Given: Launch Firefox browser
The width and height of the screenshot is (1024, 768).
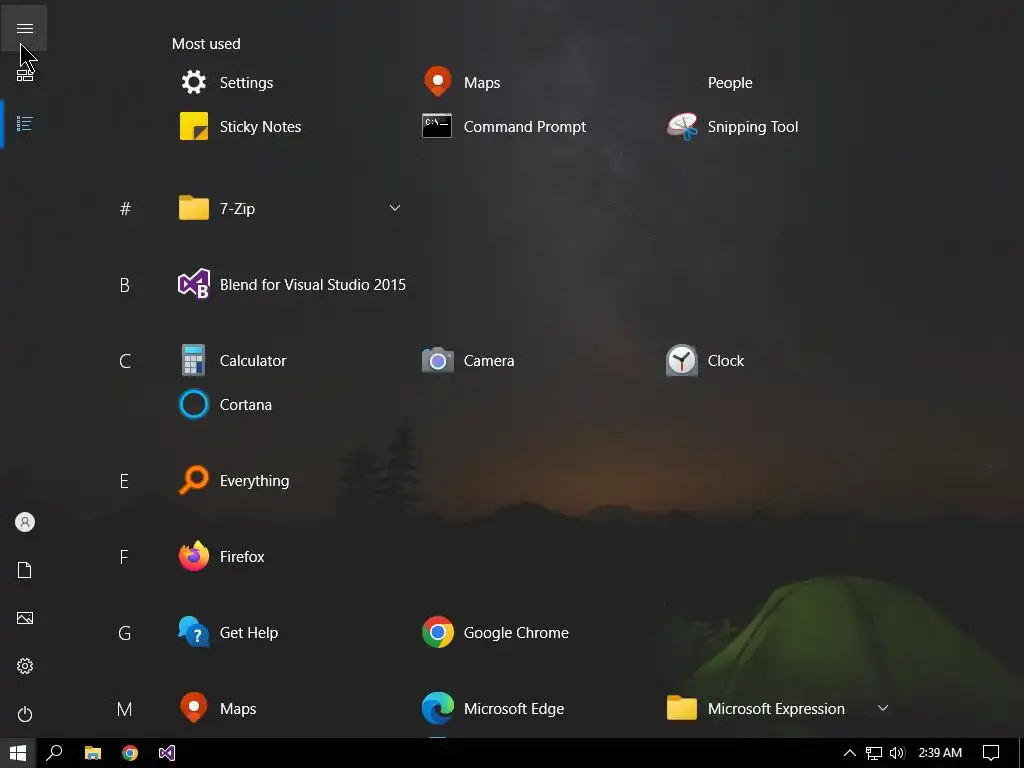Looking at the screenshot, I should pos(222,556).
